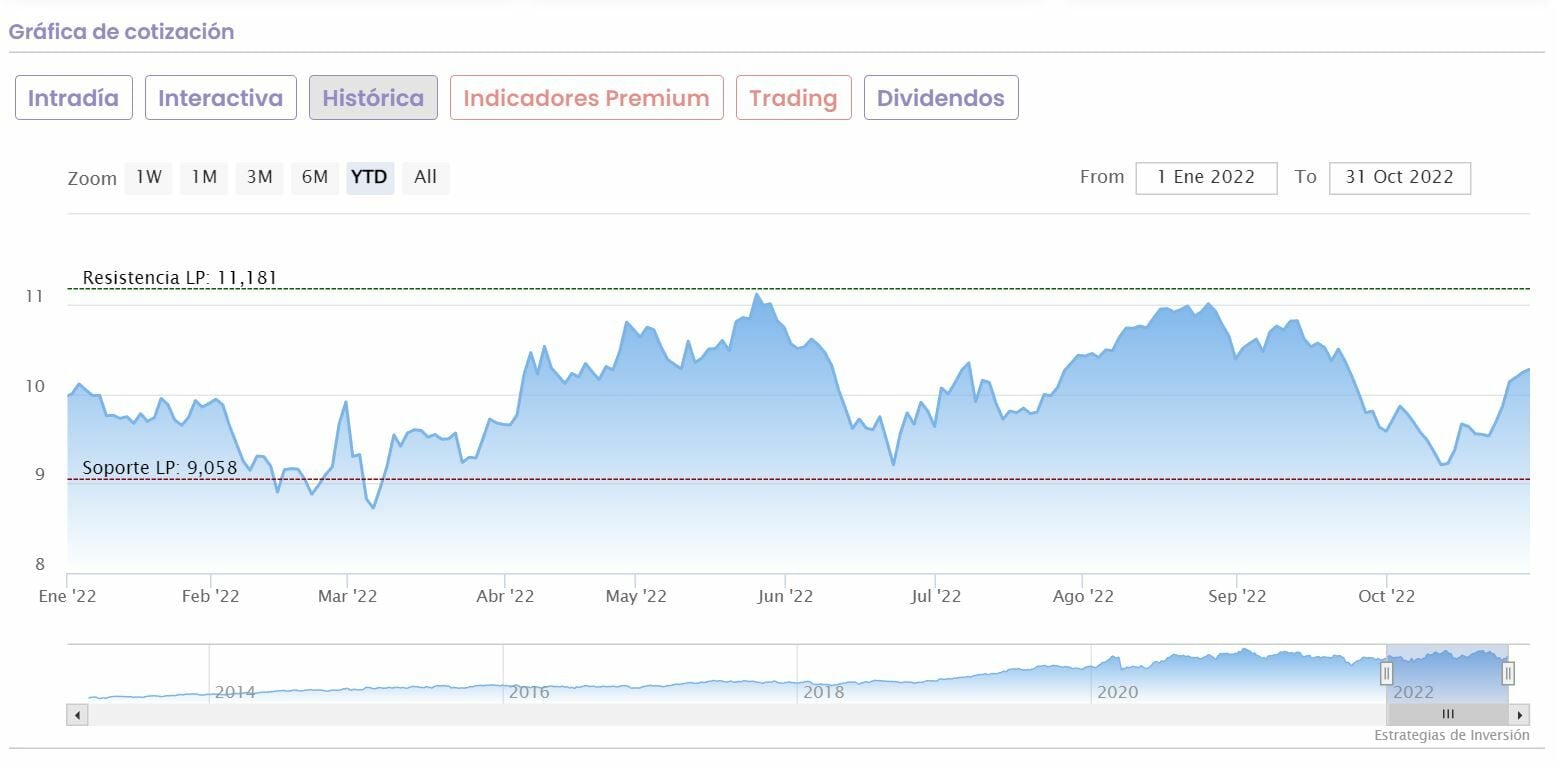
Task: Set zoom range to 1W
Action: 149,177
